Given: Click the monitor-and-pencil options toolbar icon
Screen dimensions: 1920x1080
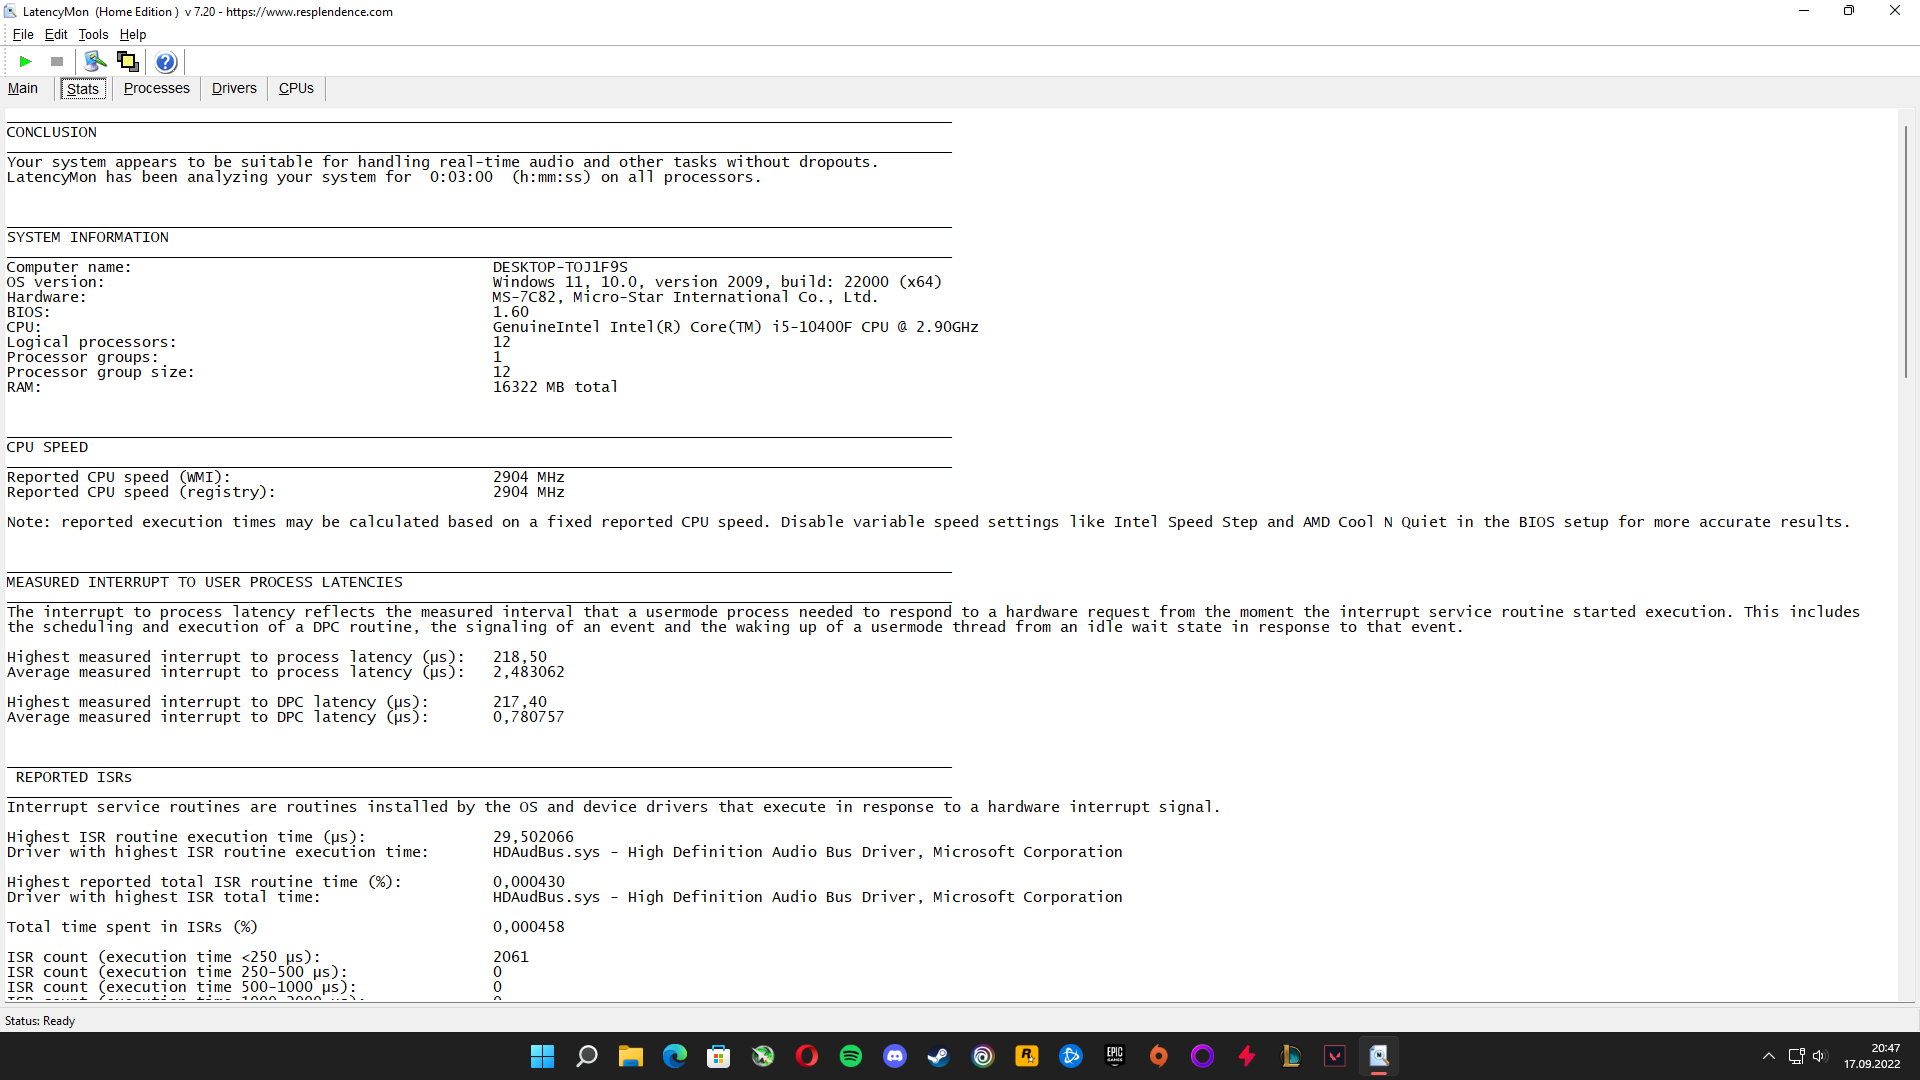Looking at the screenshot, I should point(95,62).
